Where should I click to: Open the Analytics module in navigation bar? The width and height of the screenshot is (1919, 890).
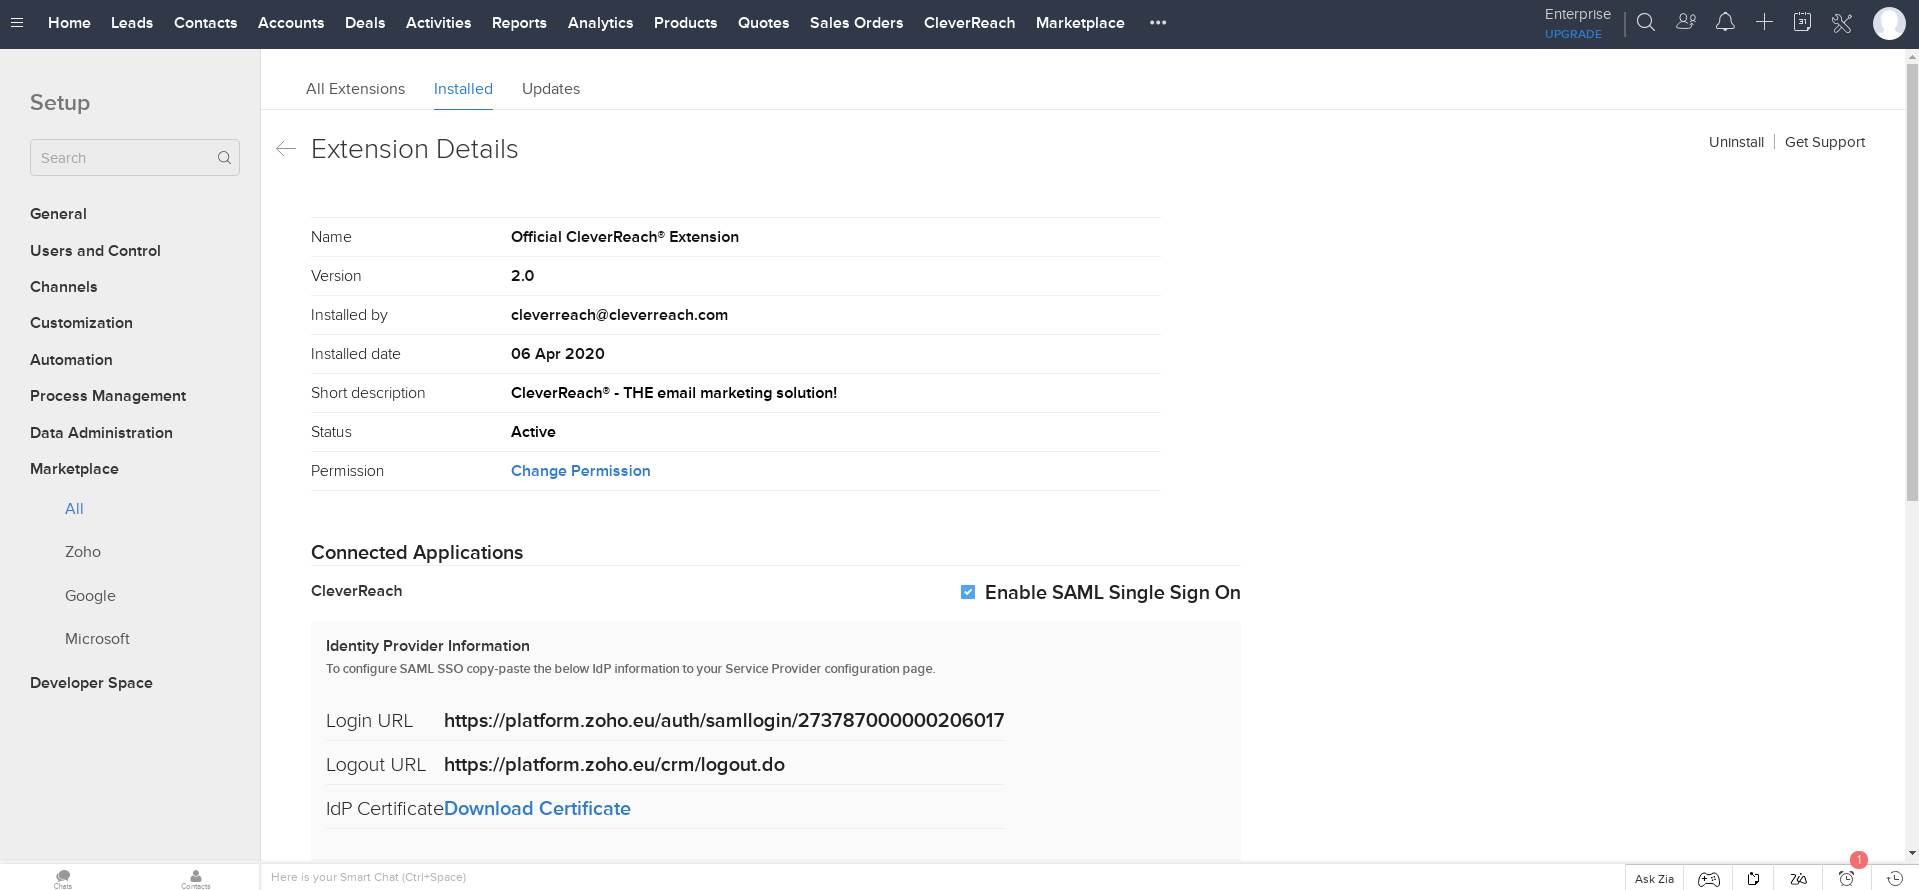point(600,22)
